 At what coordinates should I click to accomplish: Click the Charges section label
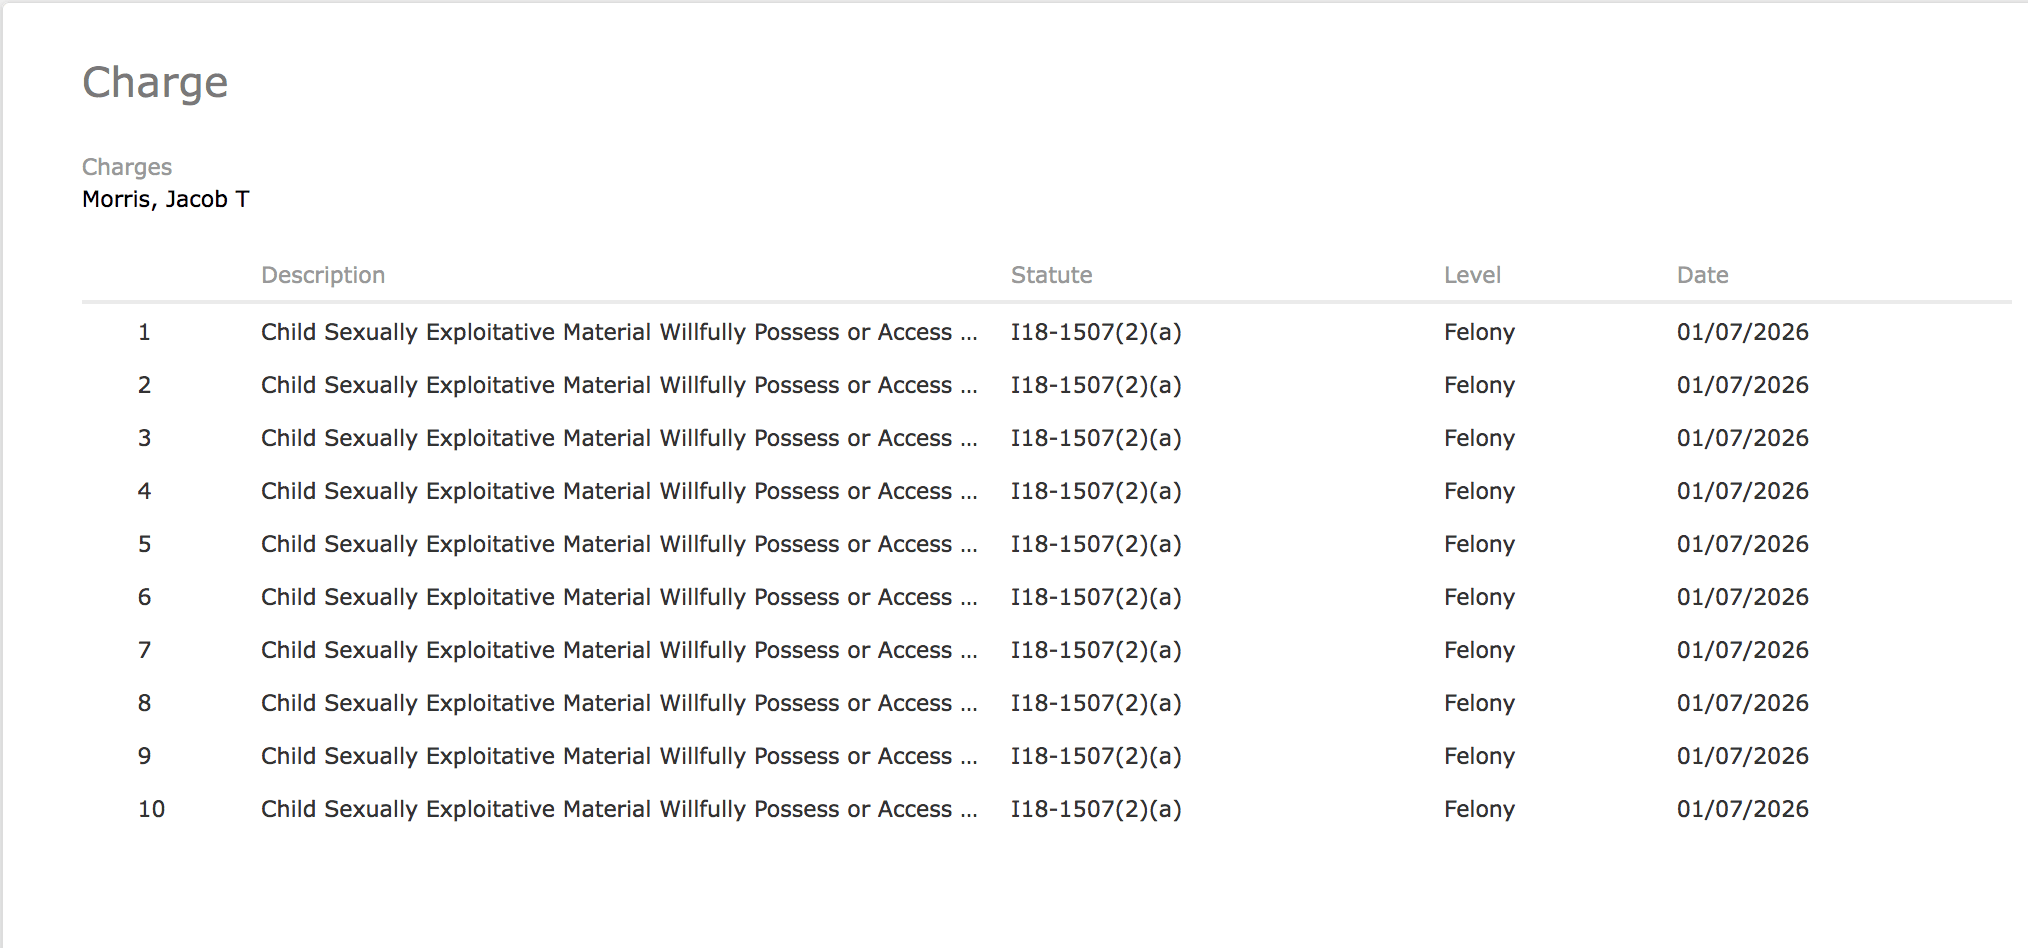[x=127, y=167]
